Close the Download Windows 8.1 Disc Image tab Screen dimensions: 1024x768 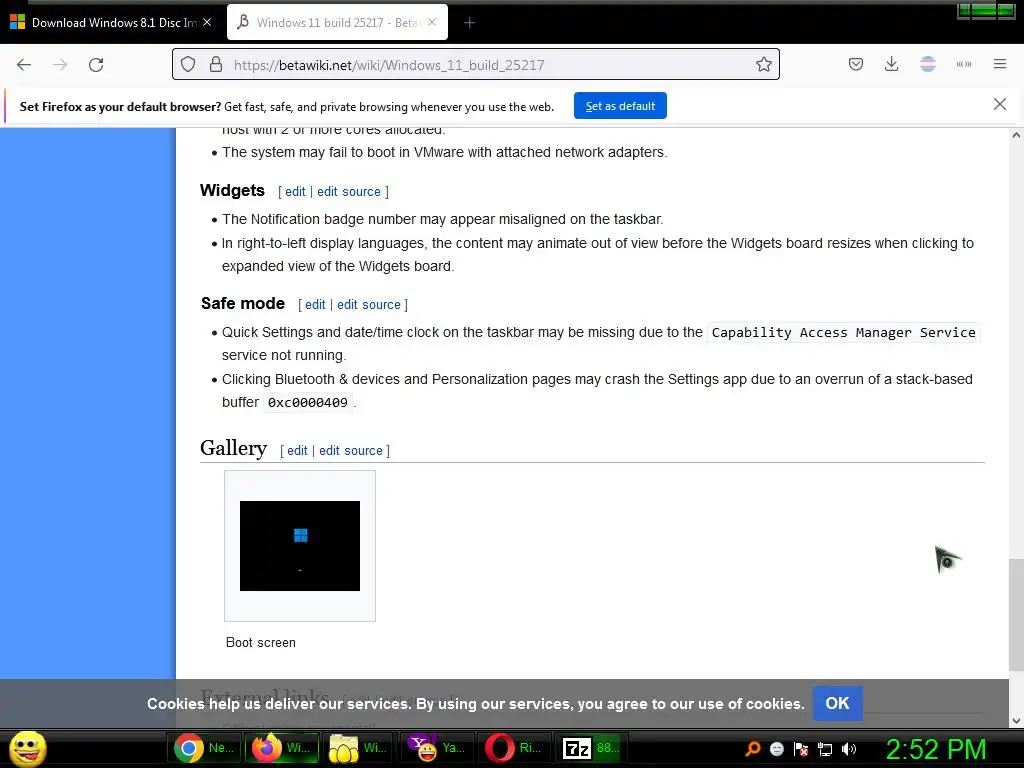coord(207,22)
